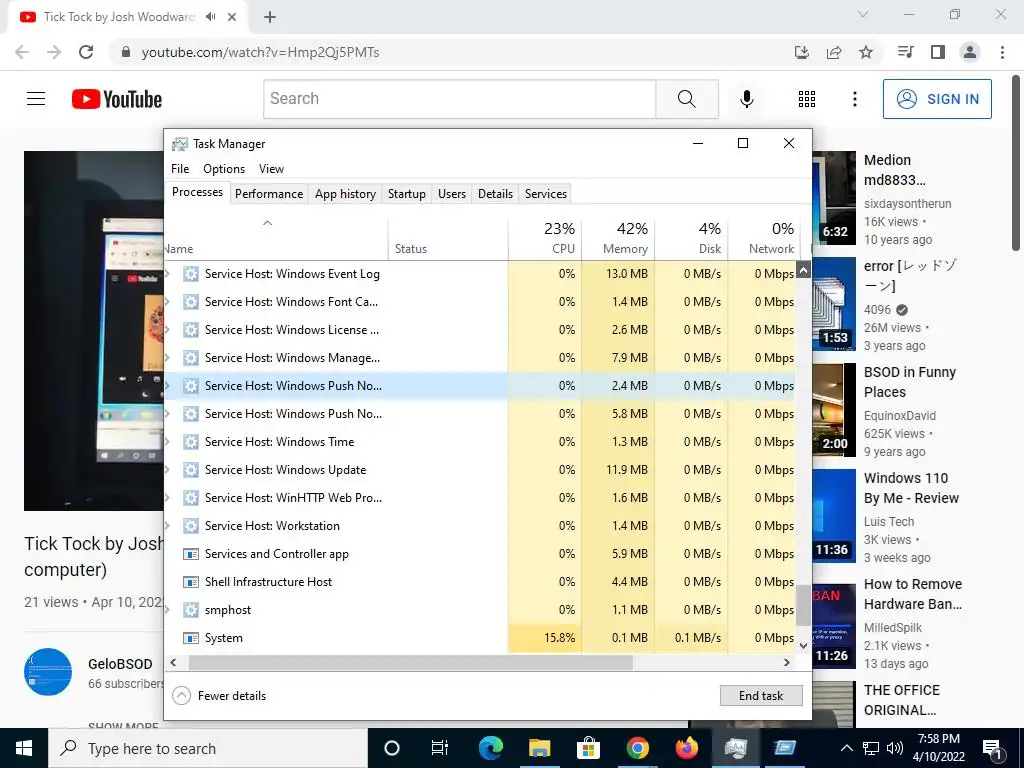Select the Shell Infrastructure Host row

tap(480, 581)
